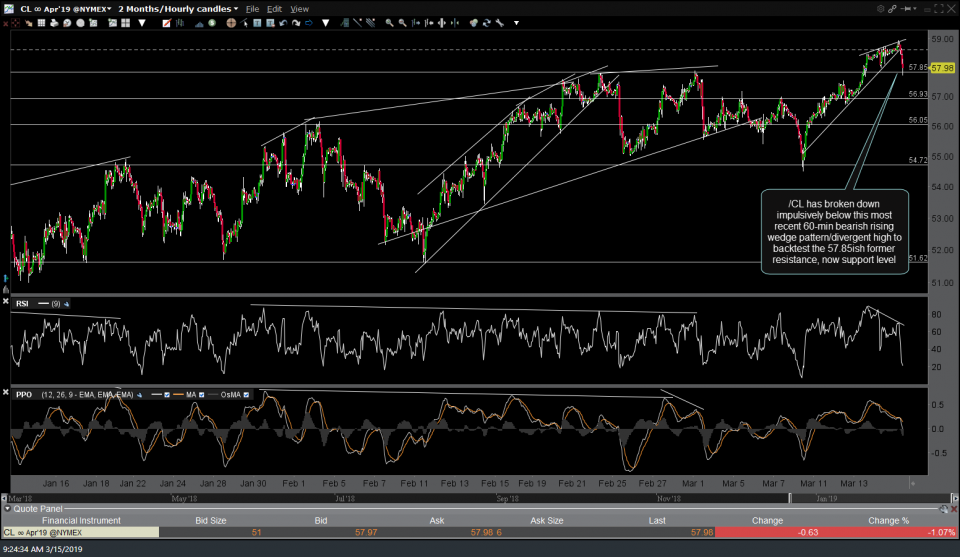The width and height of the screenshot is (960, 557).
Task: Open the dropdown triangle after layout icons
Action: [x=142, y=23]
